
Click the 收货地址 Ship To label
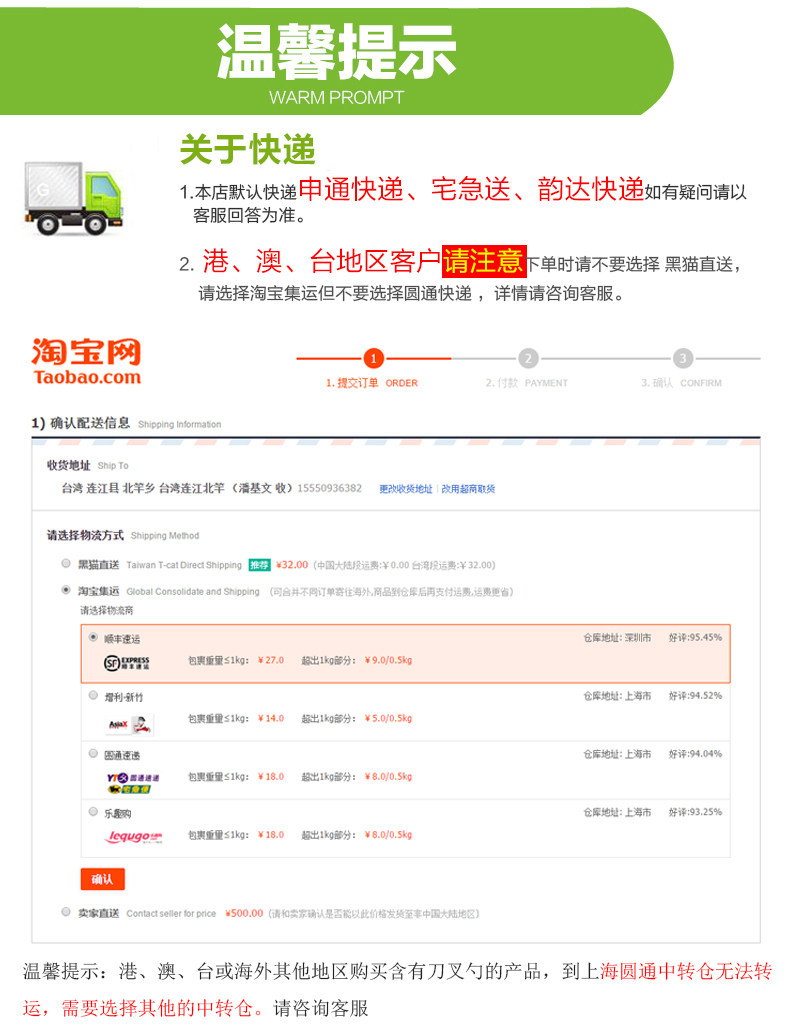coord(87,465)
